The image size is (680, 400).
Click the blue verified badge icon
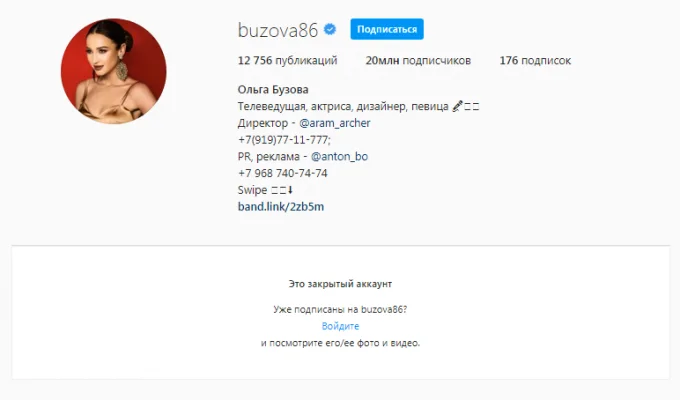tap(330, 30)
